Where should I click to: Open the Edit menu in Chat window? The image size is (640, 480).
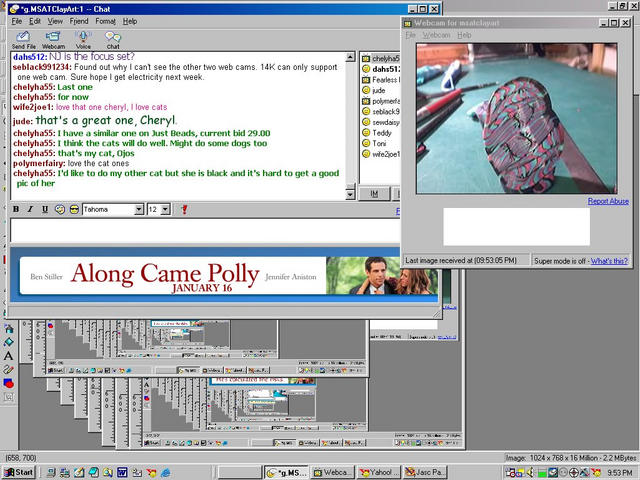point(35,21)
